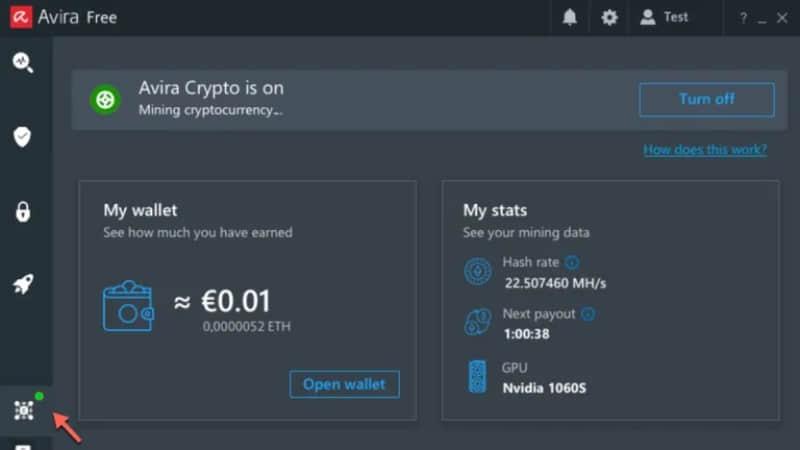Click the partially visible bottom sidebar icon

[x=24, y=445]
